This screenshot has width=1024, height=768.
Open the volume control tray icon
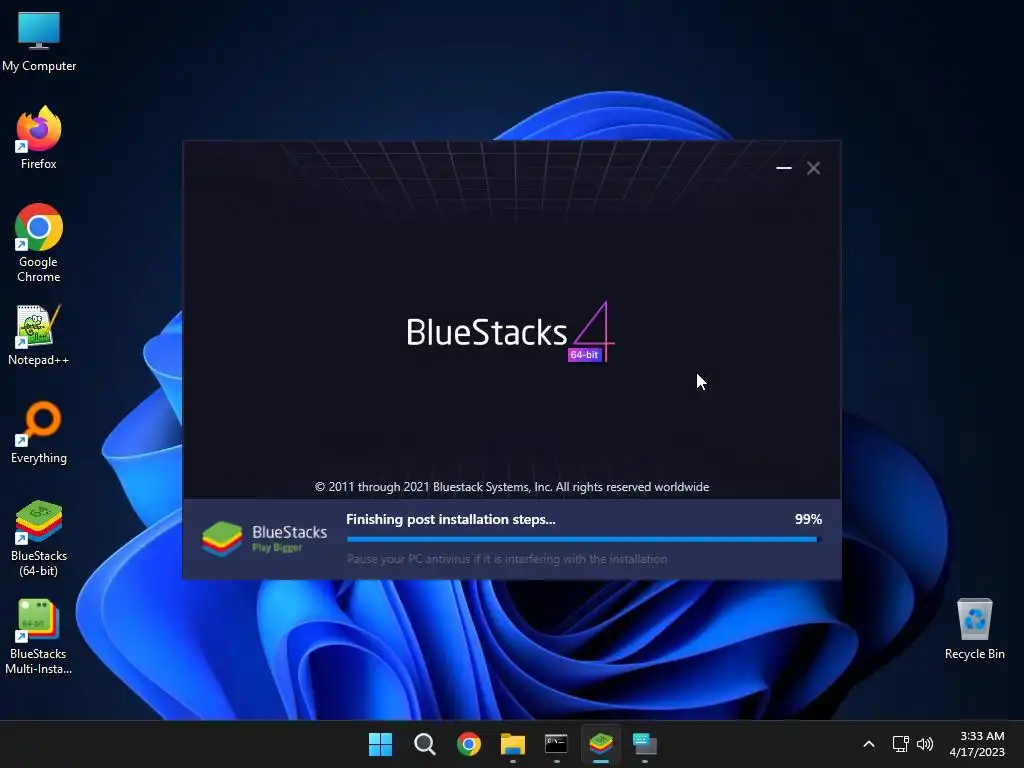925,744
